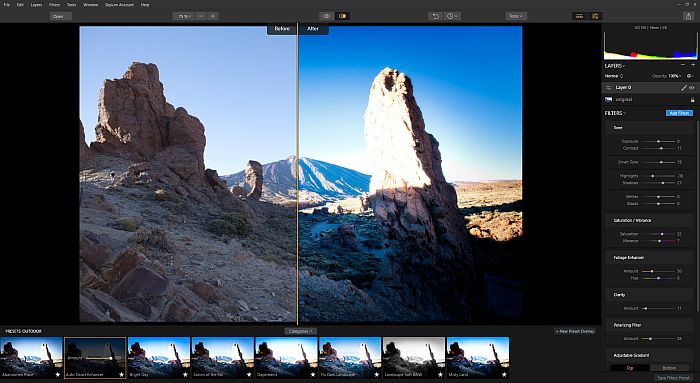This screenshot has height=383, width=700.
Task: Click the Polarizing Filter Amount slider
Action: [658, 338]
